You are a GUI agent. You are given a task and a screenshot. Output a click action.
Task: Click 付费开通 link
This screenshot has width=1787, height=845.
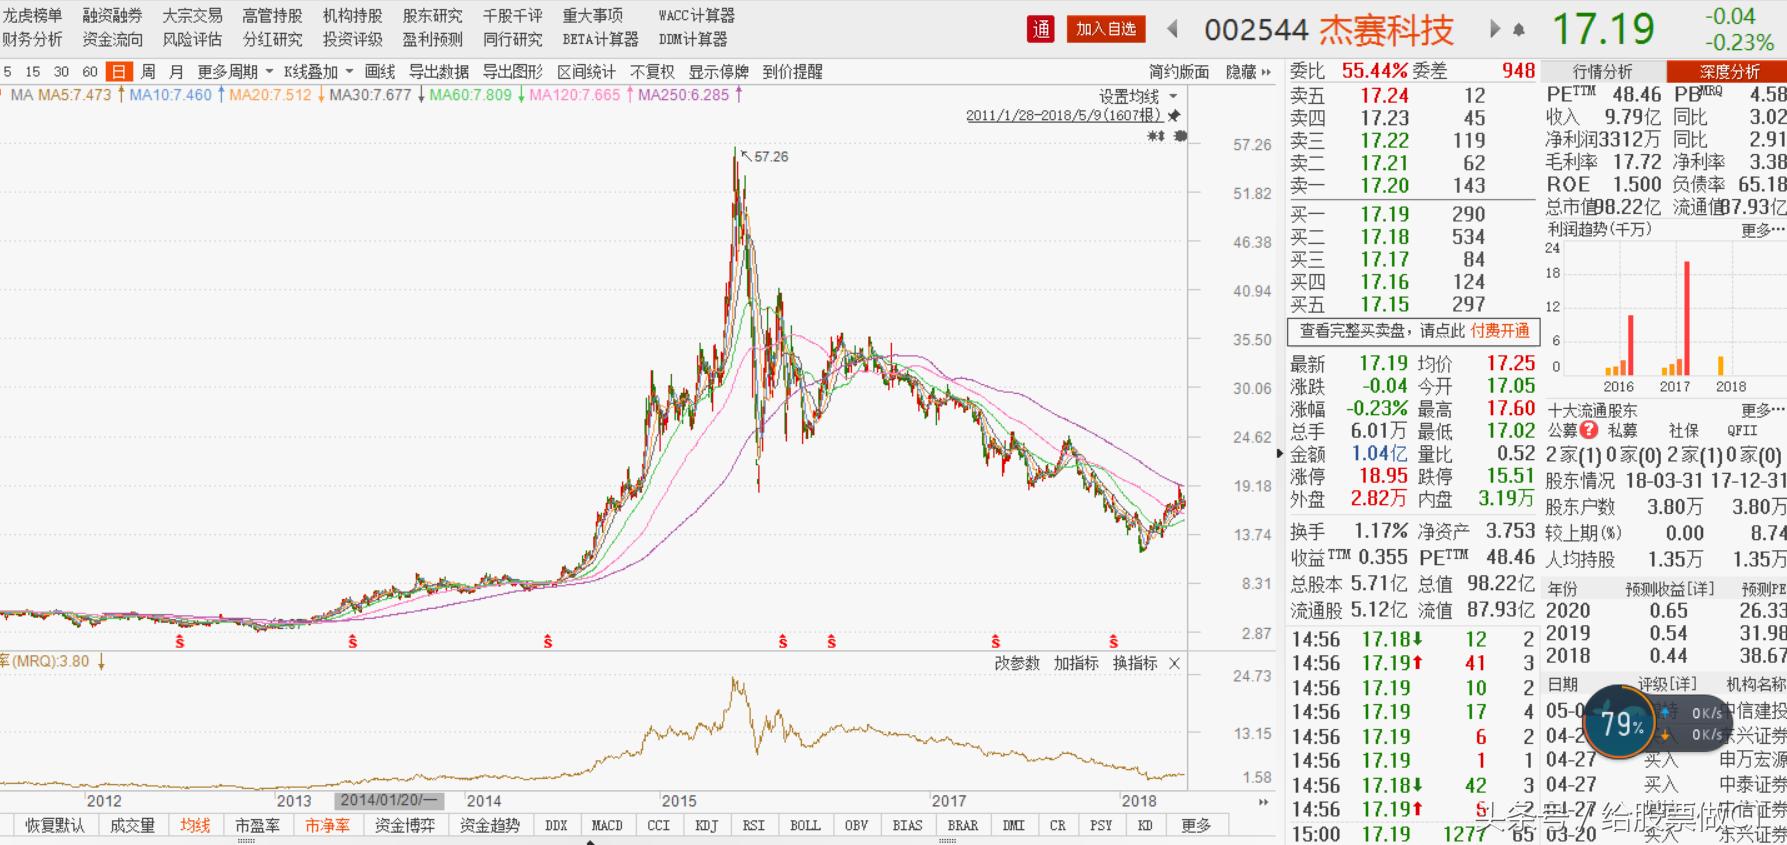point(1500,331)
